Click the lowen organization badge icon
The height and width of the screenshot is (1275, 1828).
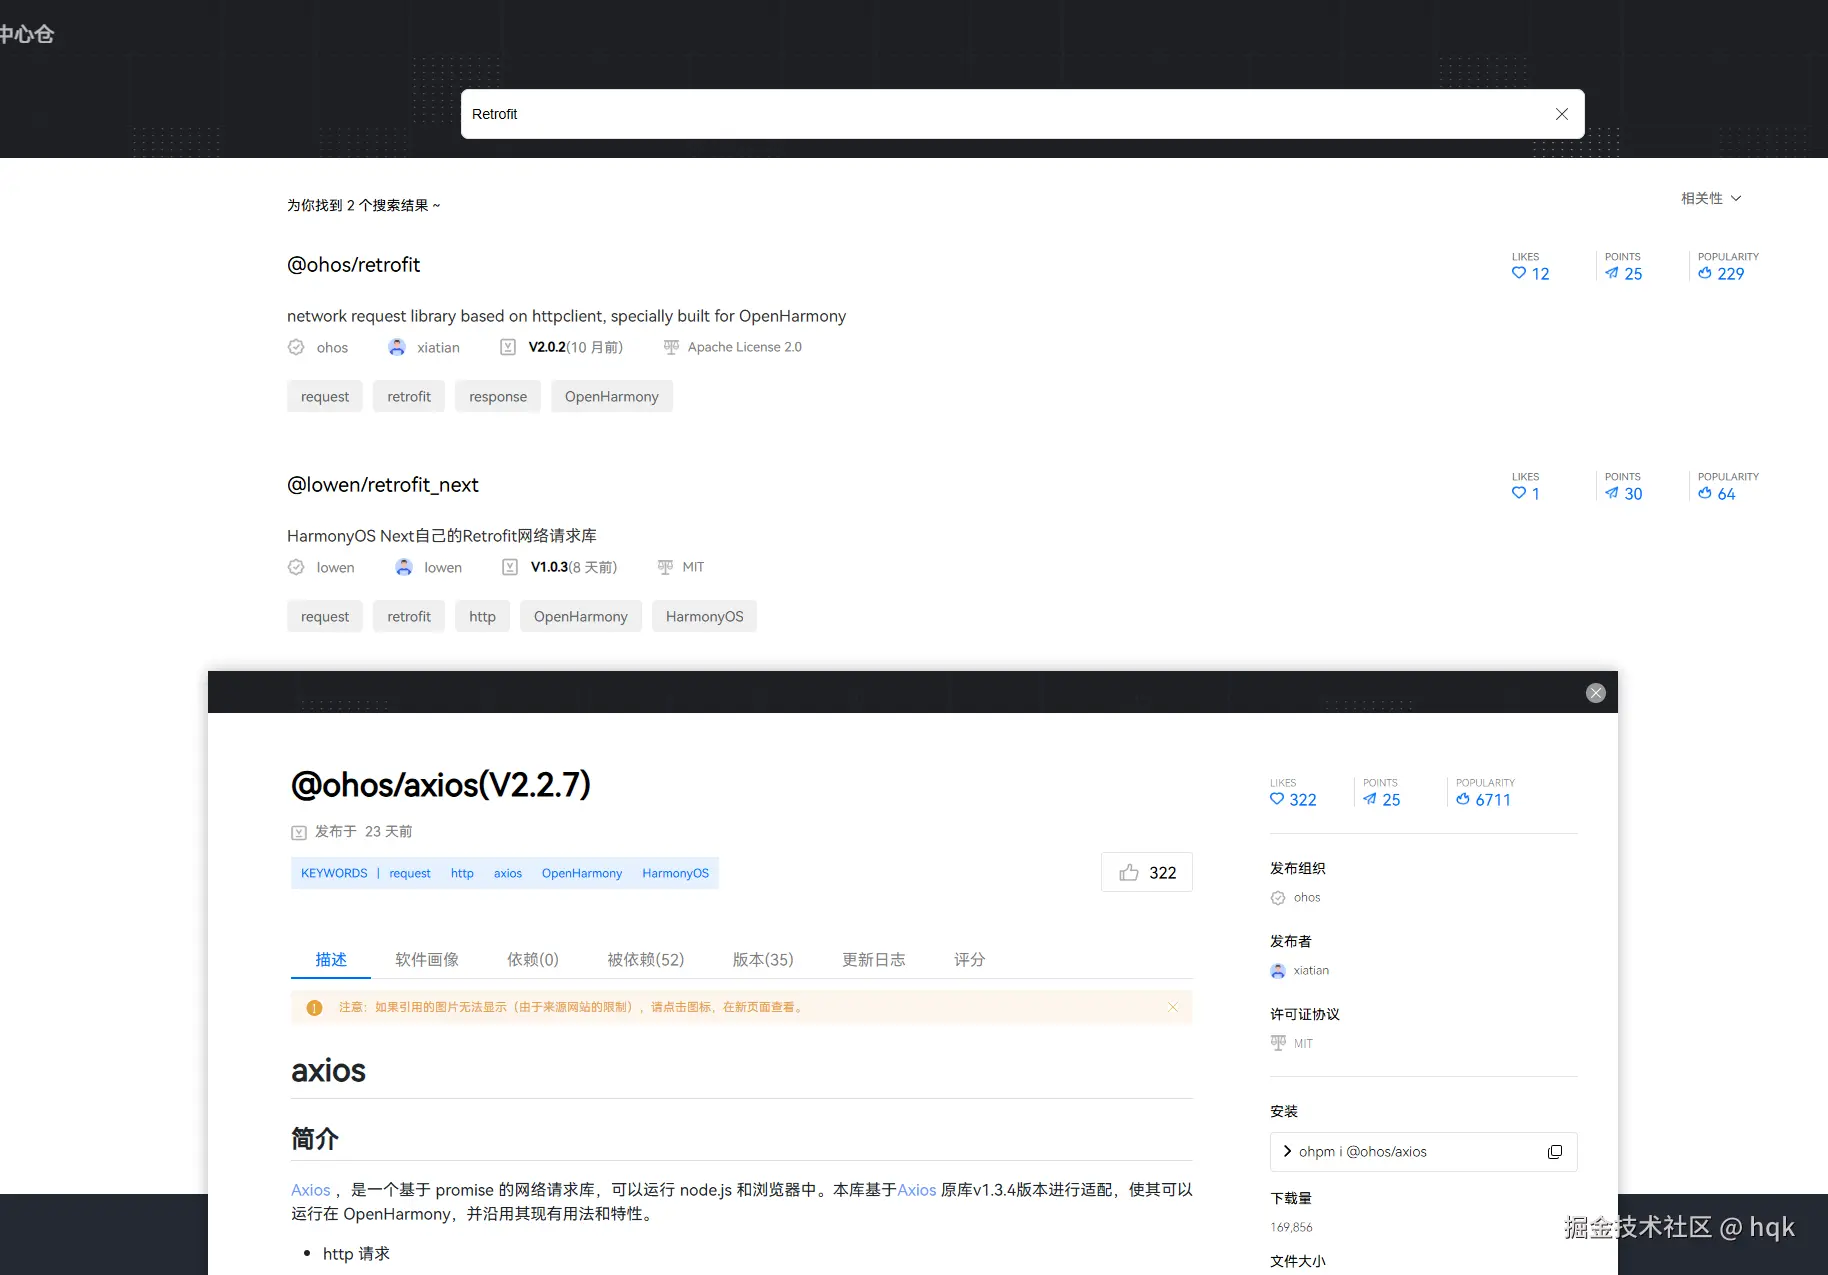click(296, 567)
